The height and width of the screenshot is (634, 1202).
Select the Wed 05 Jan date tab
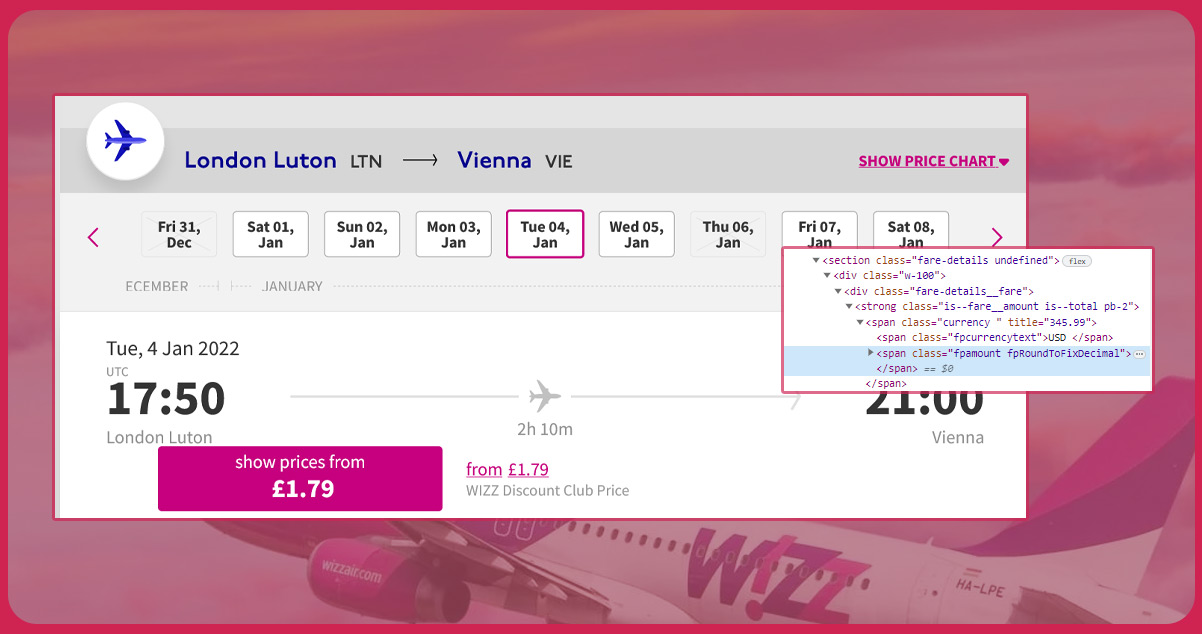click(x=636, y=233)
